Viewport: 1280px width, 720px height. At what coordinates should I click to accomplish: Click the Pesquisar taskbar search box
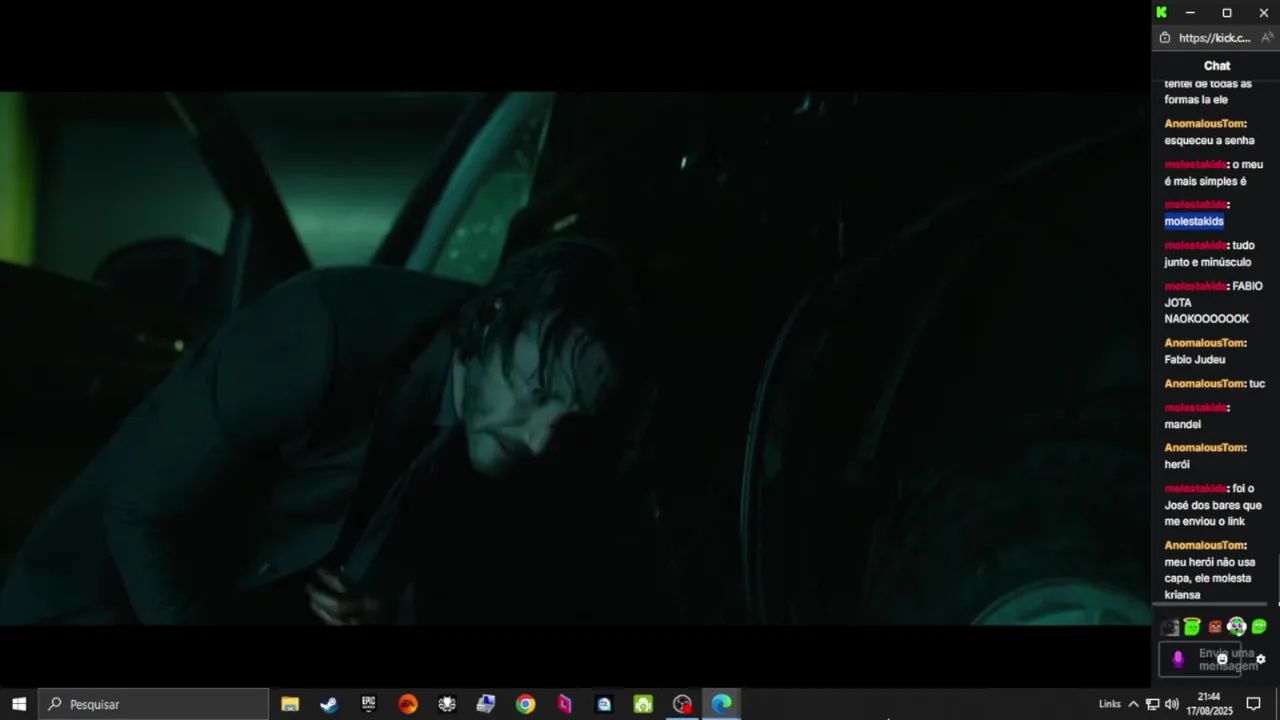click(x=154, y=704)
